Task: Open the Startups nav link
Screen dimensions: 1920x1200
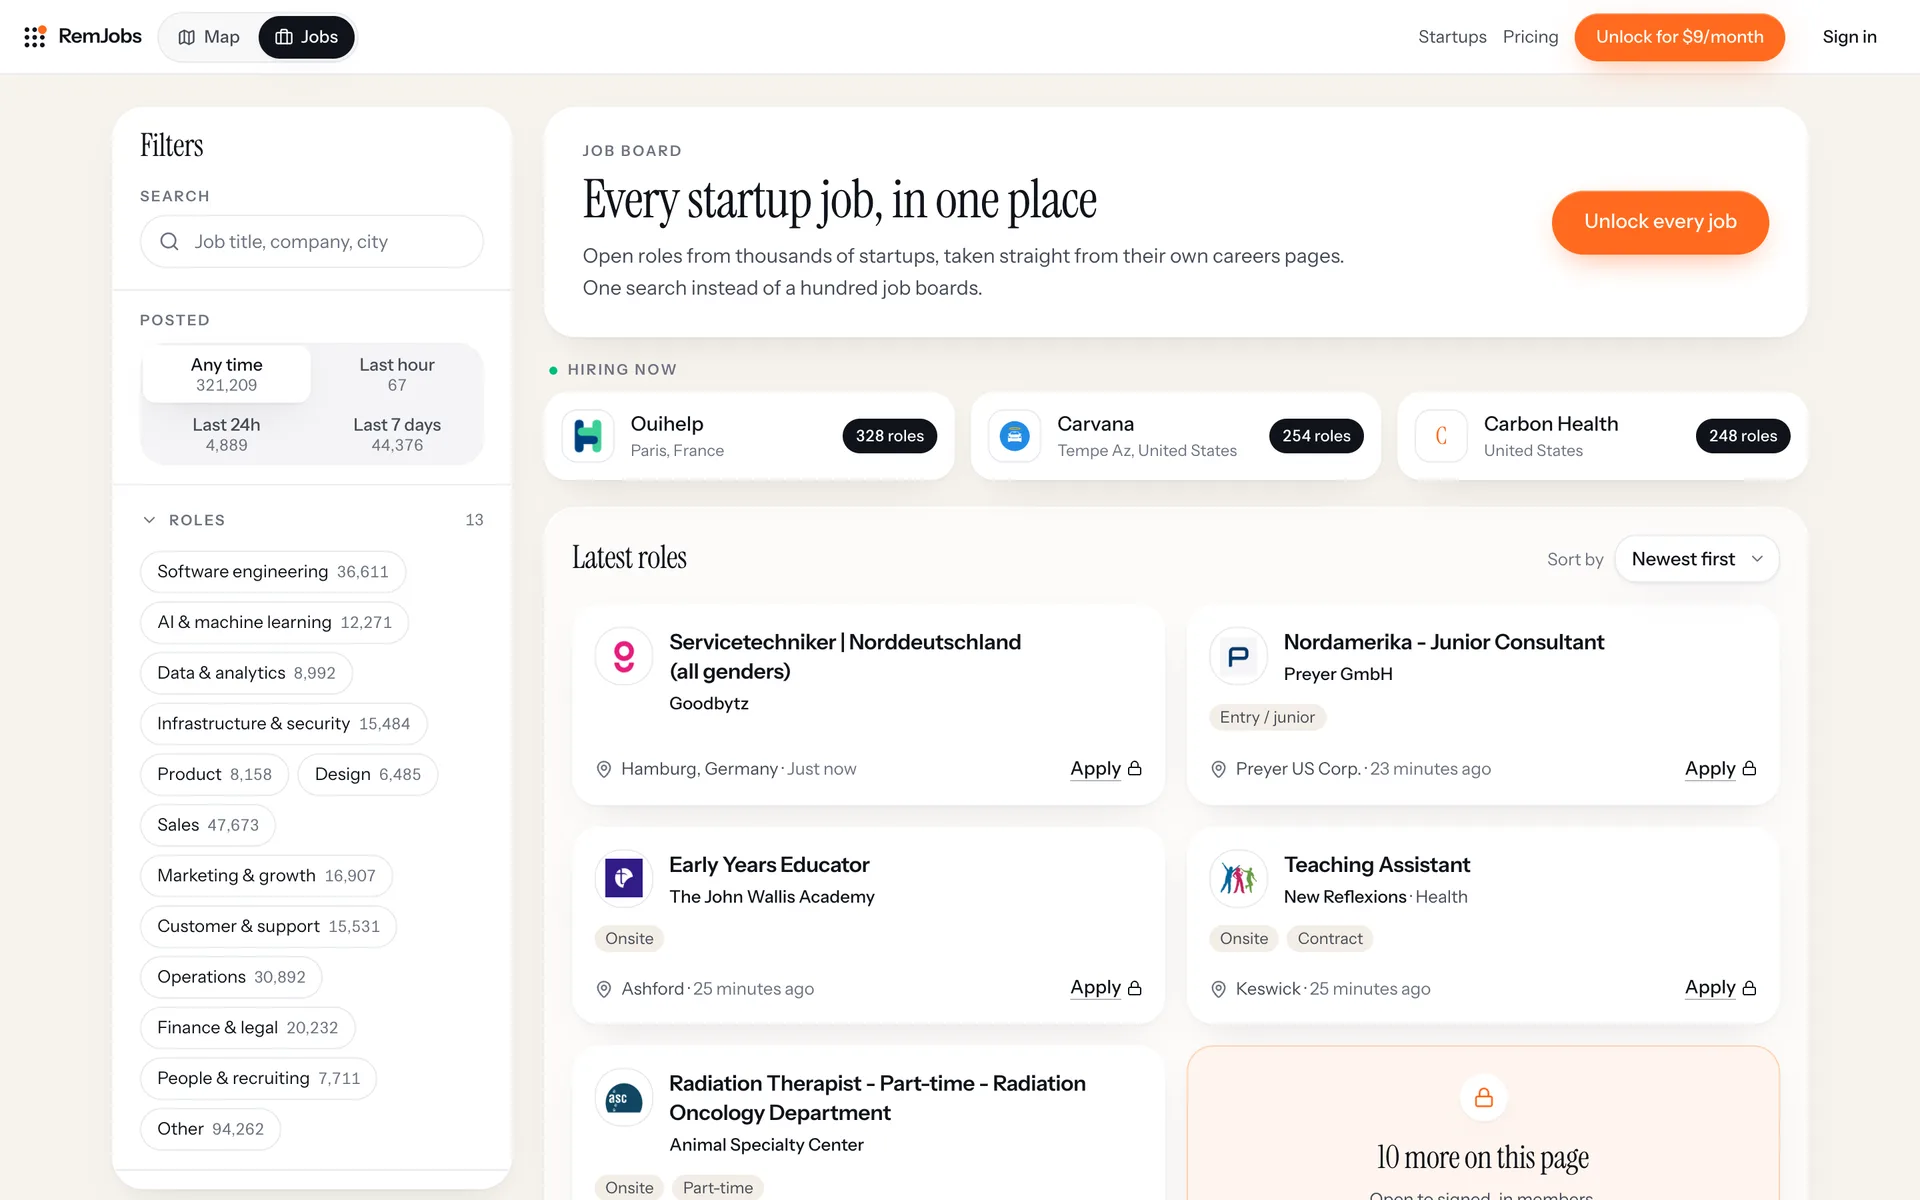Action: click(x=1452, y=37)
